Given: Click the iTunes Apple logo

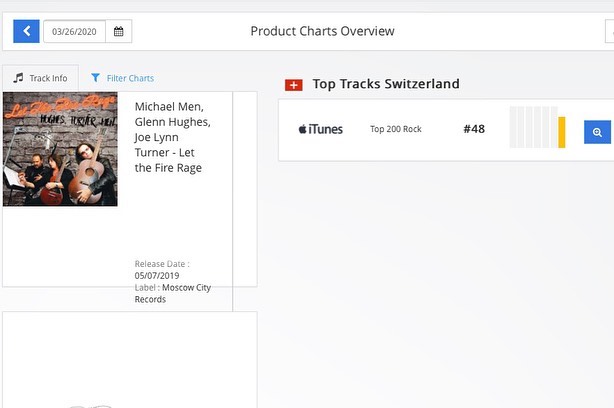Looking at the screenshot, I should coord(302,129).
